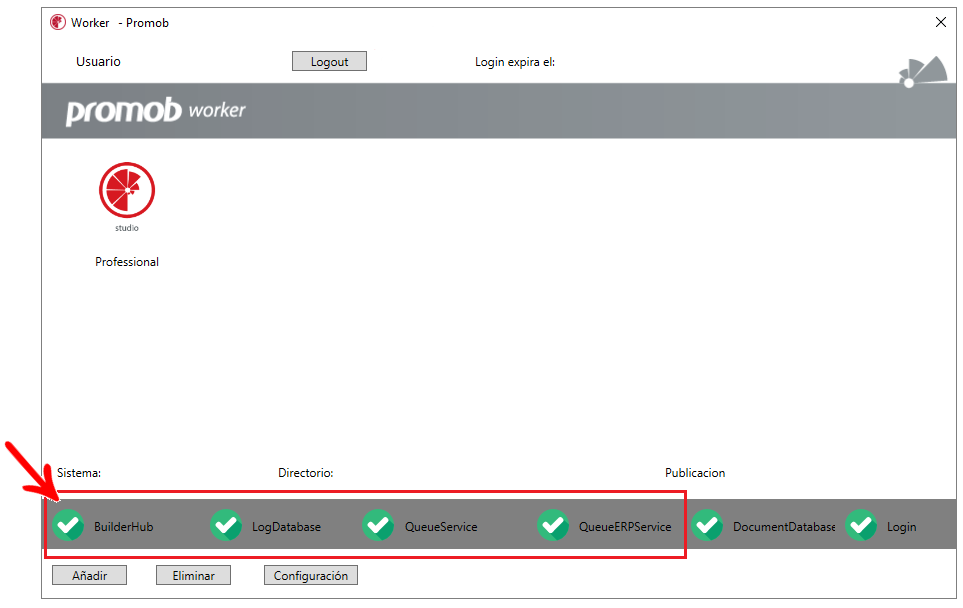Click the Eliminar button

(x=193, y=575)
